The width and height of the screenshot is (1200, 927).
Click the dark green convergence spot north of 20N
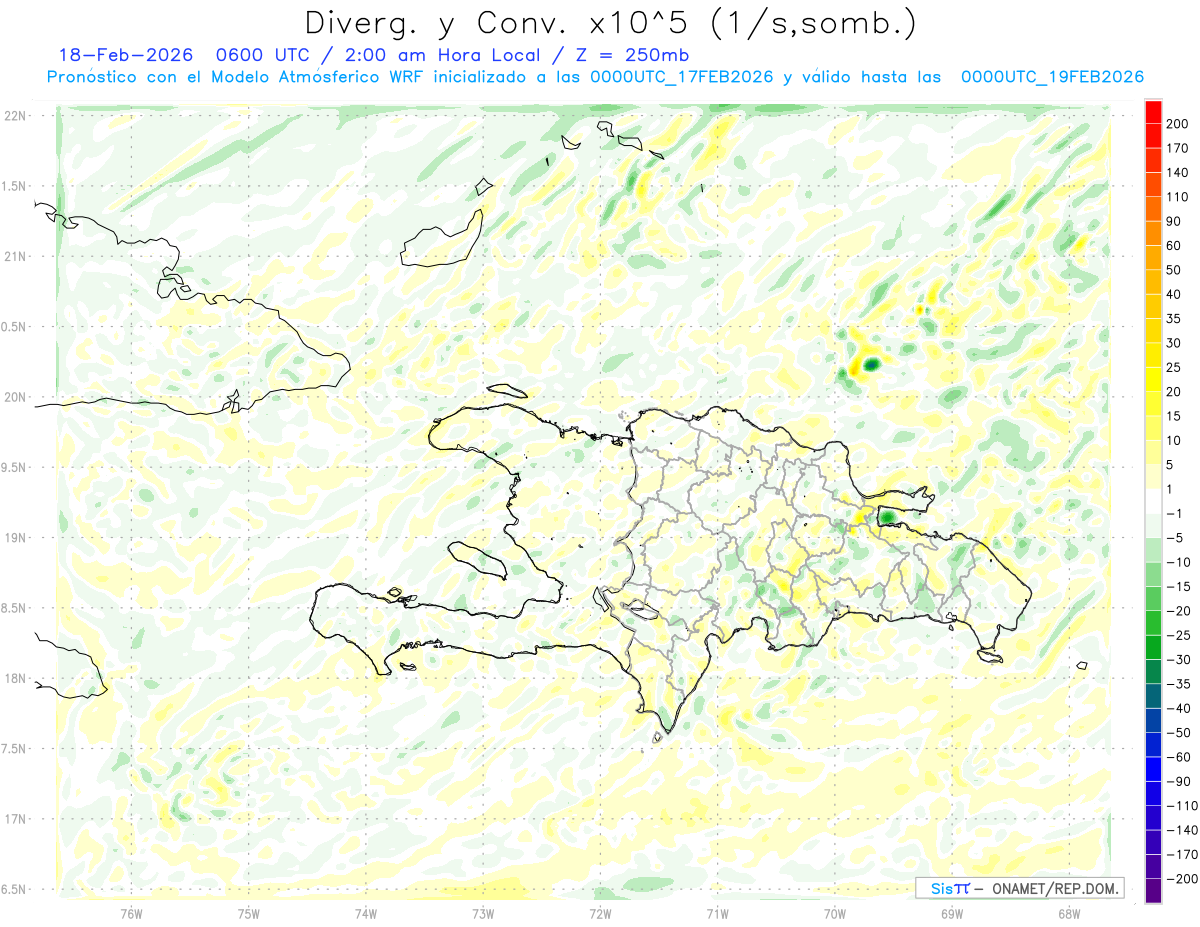(x=872, y=364)
